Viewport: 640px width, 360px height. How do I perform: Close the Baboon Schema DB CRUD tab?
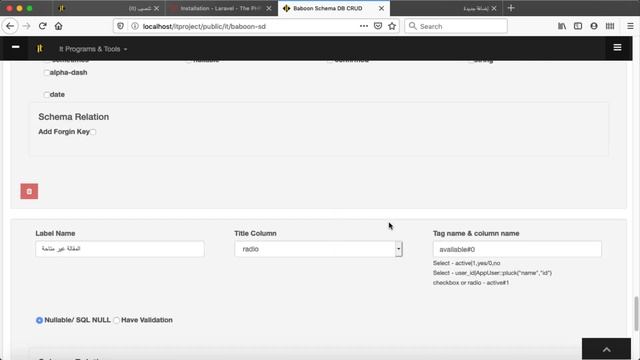(381, 8)
